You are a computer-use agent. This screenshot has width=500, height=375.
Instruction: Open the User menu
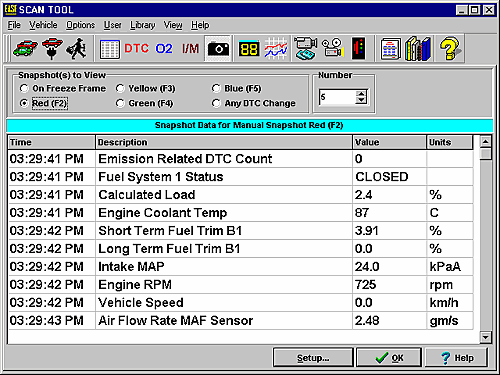point(112,25)
